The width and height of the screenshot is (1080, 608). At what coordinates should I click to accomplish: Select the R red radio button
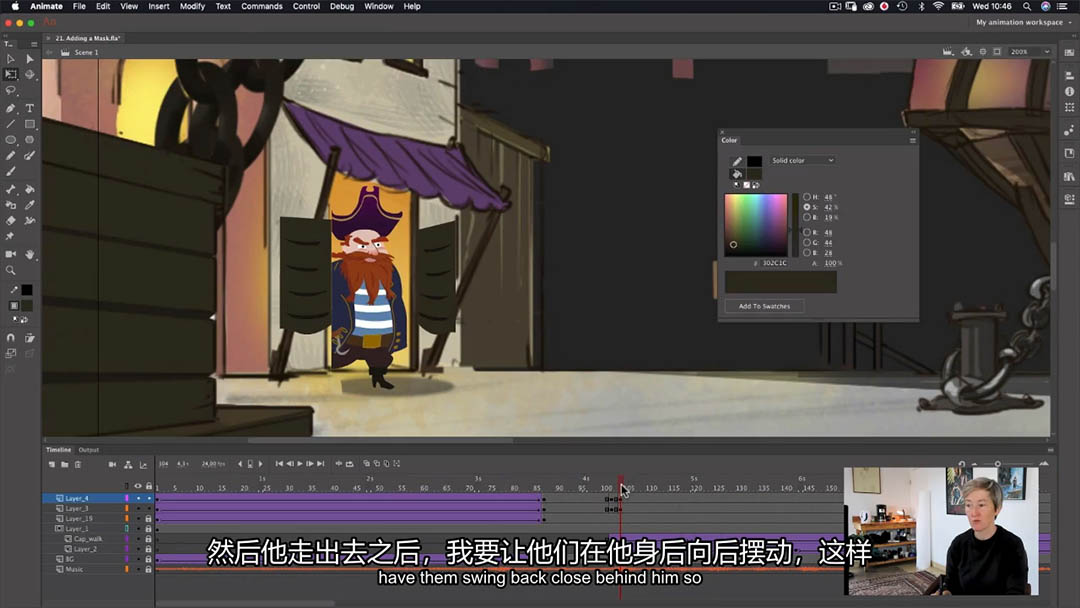click(x=807, y=233)
